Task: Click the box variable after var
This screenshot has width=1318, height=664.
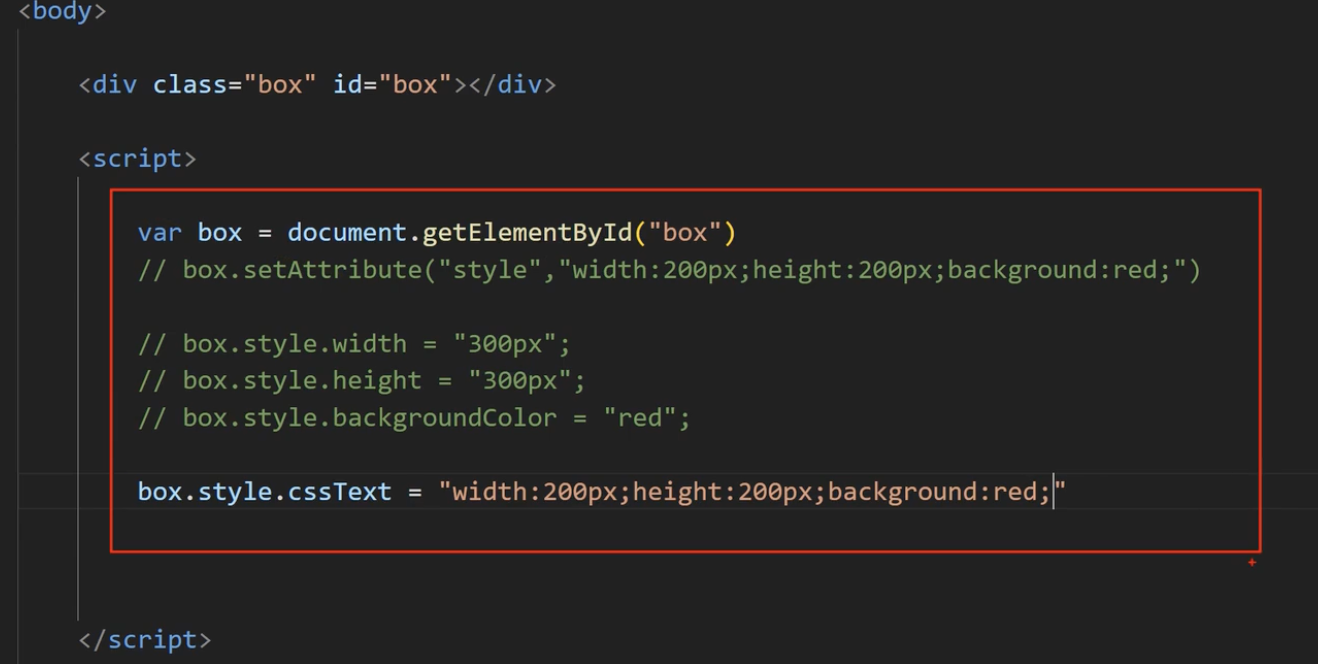Action: tap(220, 233)
